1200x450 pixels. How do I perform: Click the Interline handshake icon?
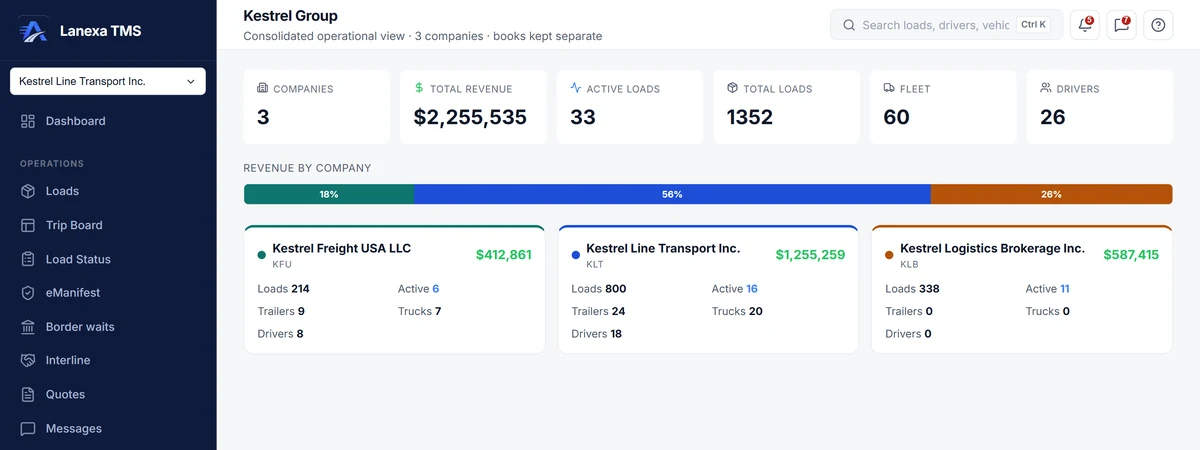pos(28,360)
